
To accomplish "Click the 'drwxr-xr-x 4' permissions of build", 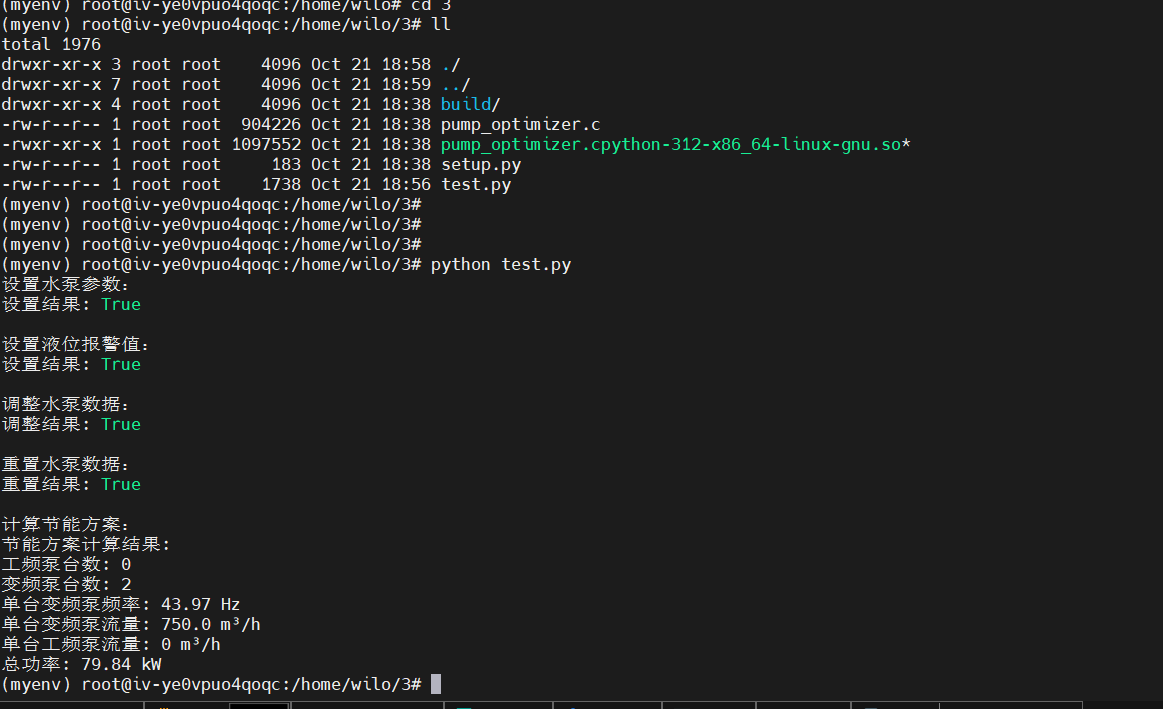I will click(61, 105).
